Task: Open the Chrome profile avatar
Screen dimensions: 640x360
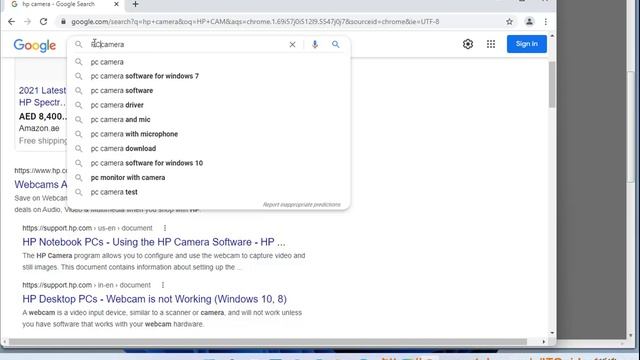Action: click(529, 22)
